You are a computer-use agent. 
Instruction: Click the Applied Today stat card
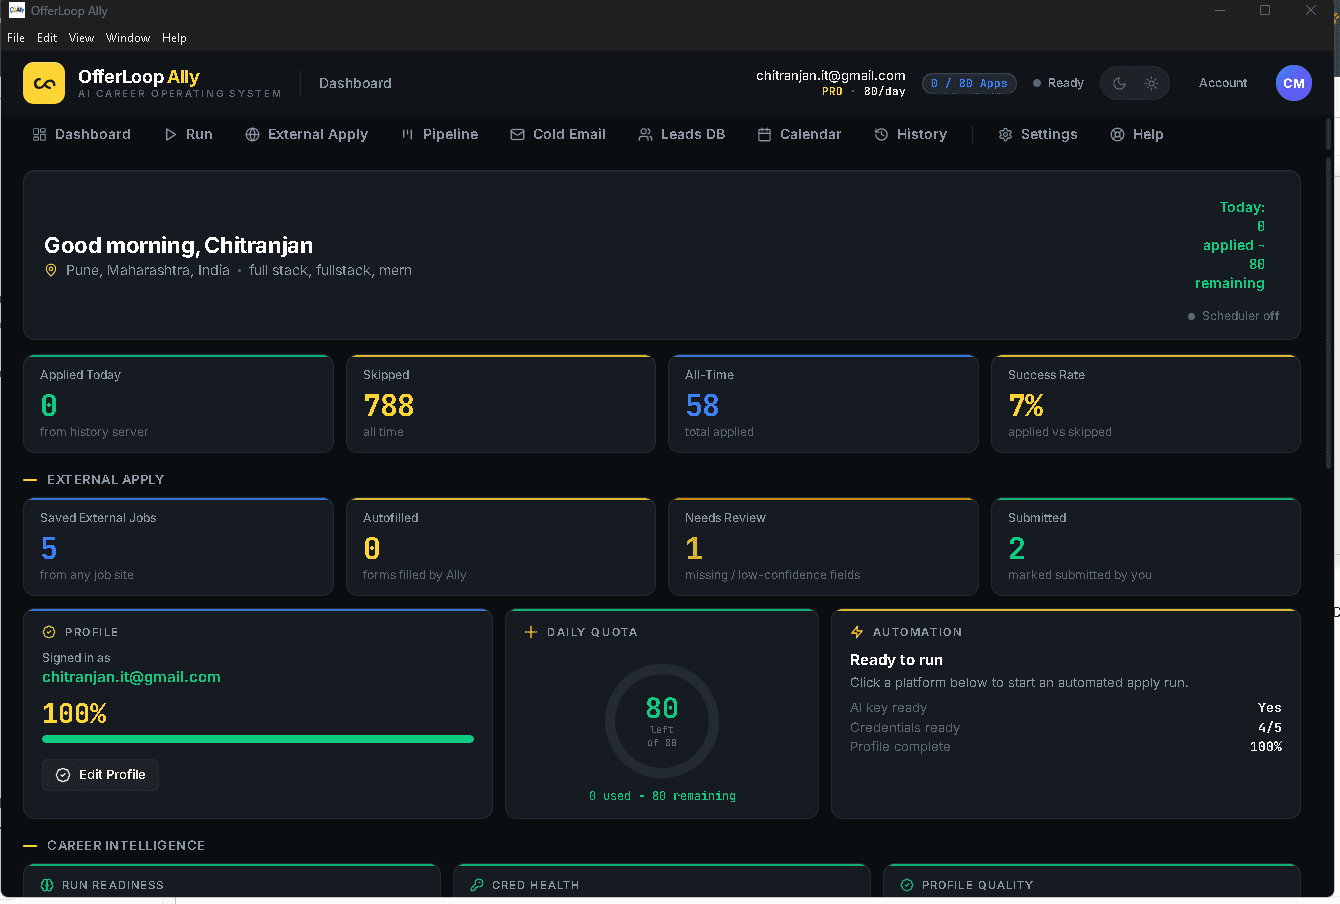pos(178,404)
